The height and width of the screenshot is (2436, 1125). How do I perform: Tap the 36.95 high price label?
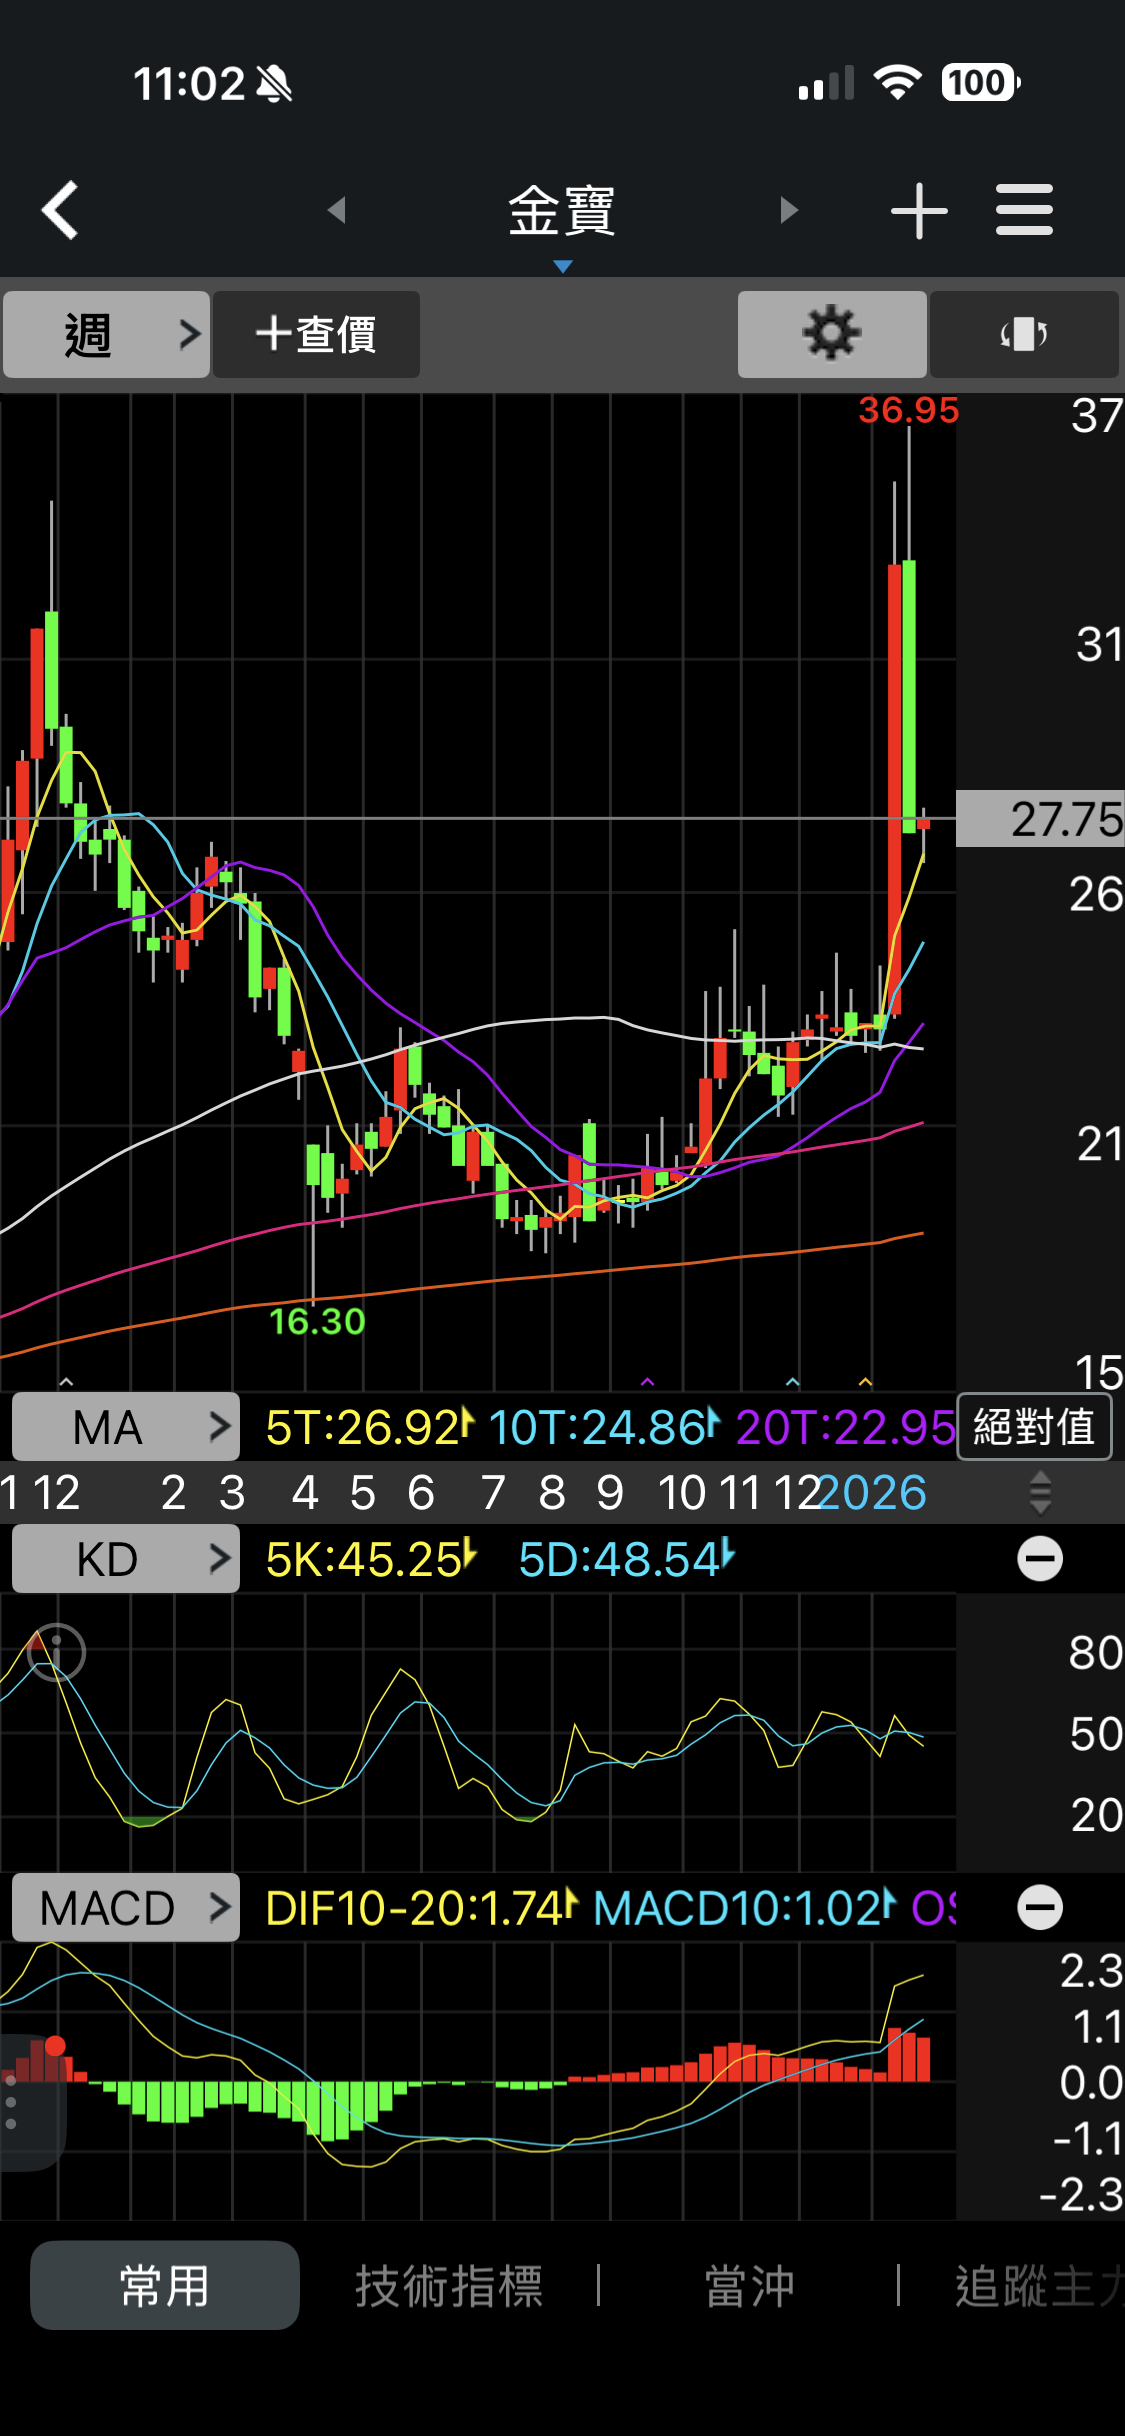point(908,410)
